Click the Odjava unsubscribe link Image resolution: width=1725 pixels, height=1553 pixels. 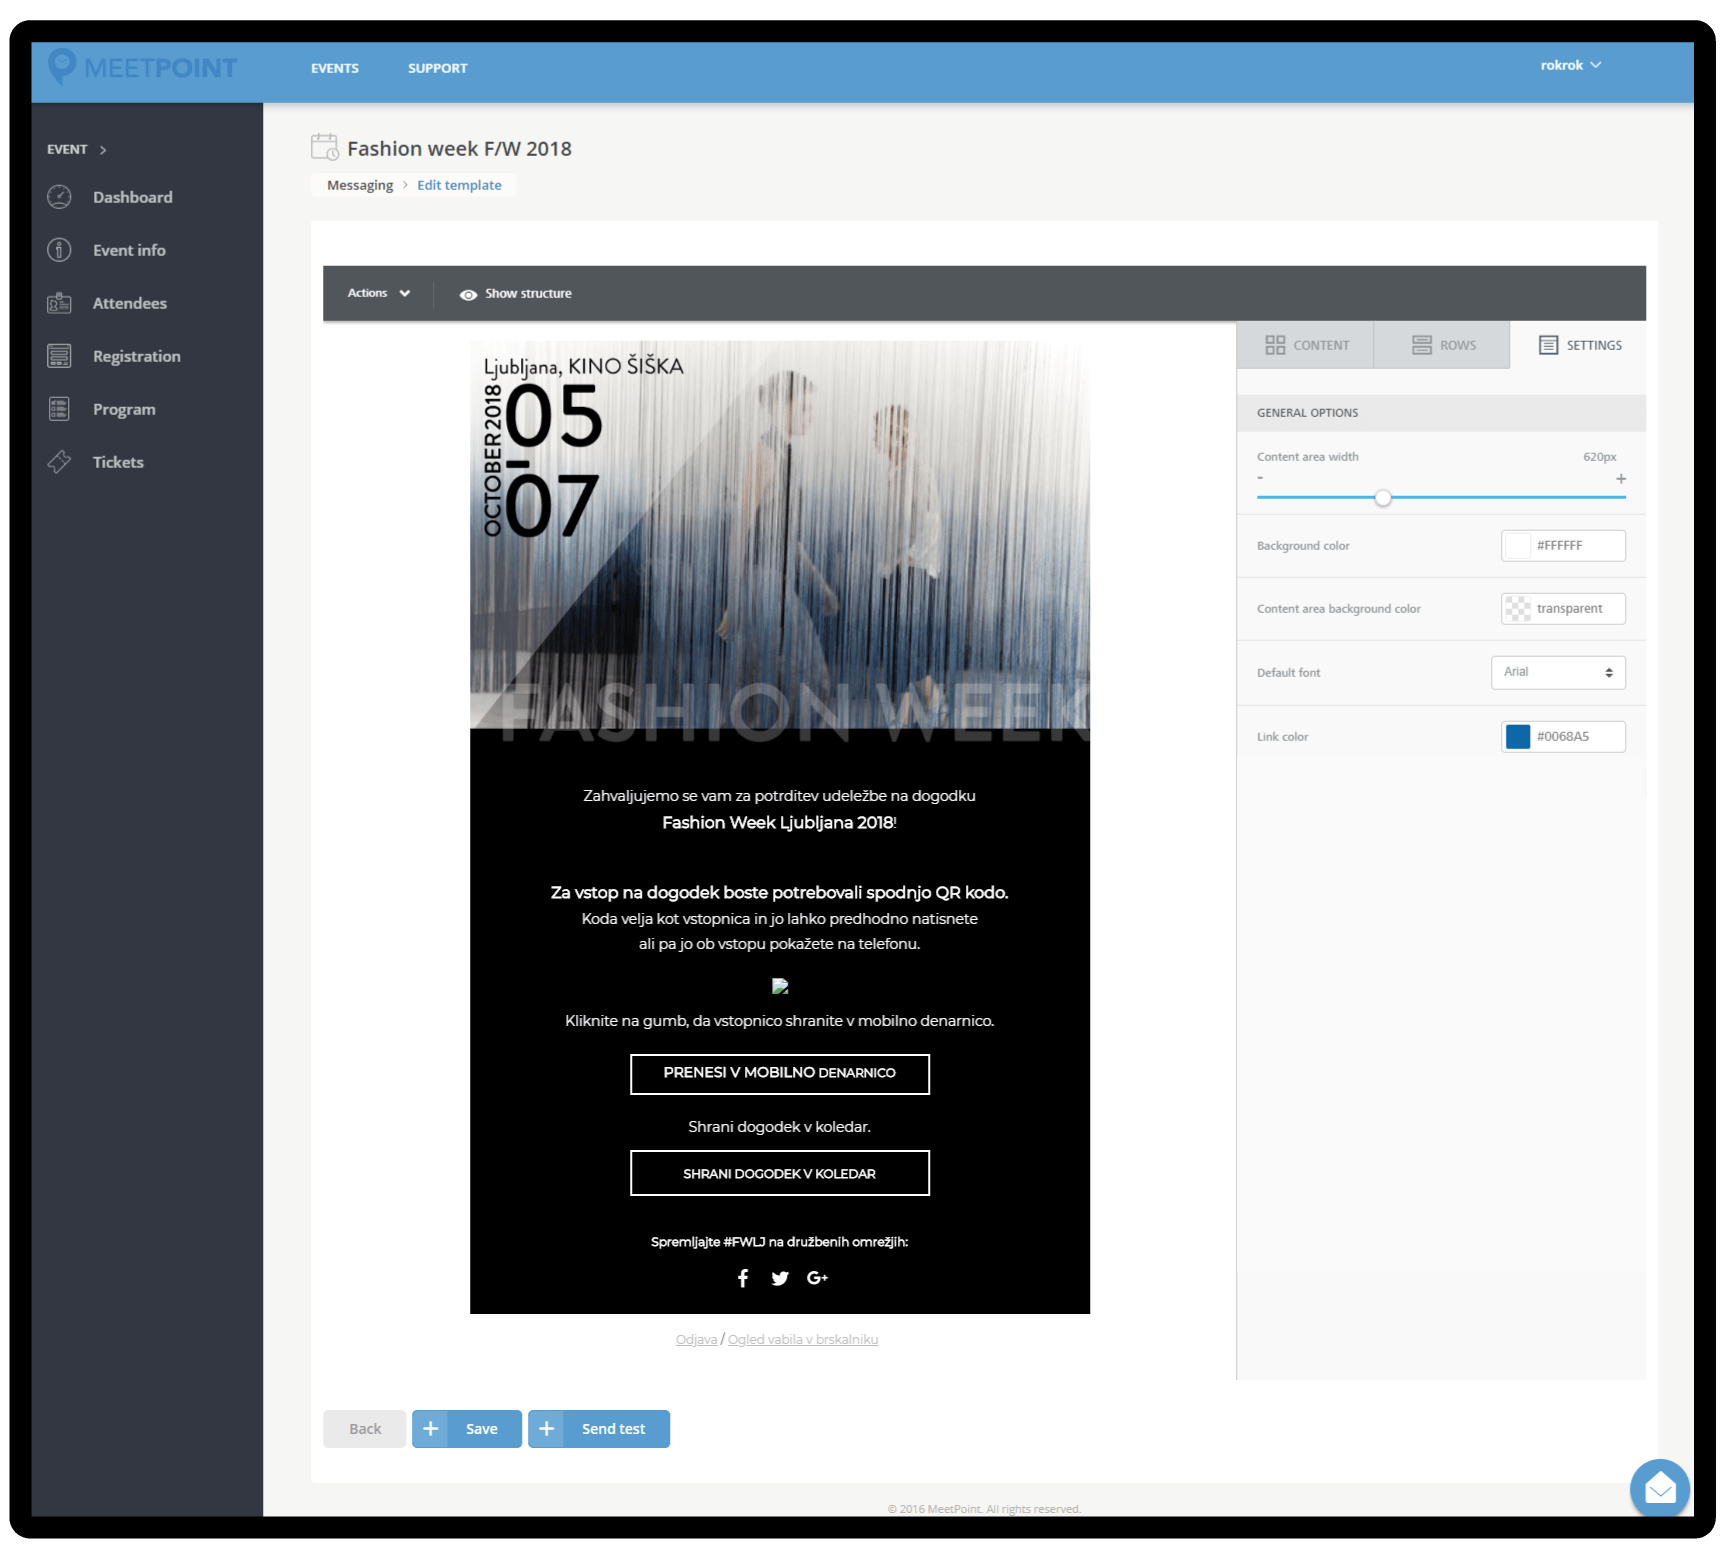tap(696, 1340)
